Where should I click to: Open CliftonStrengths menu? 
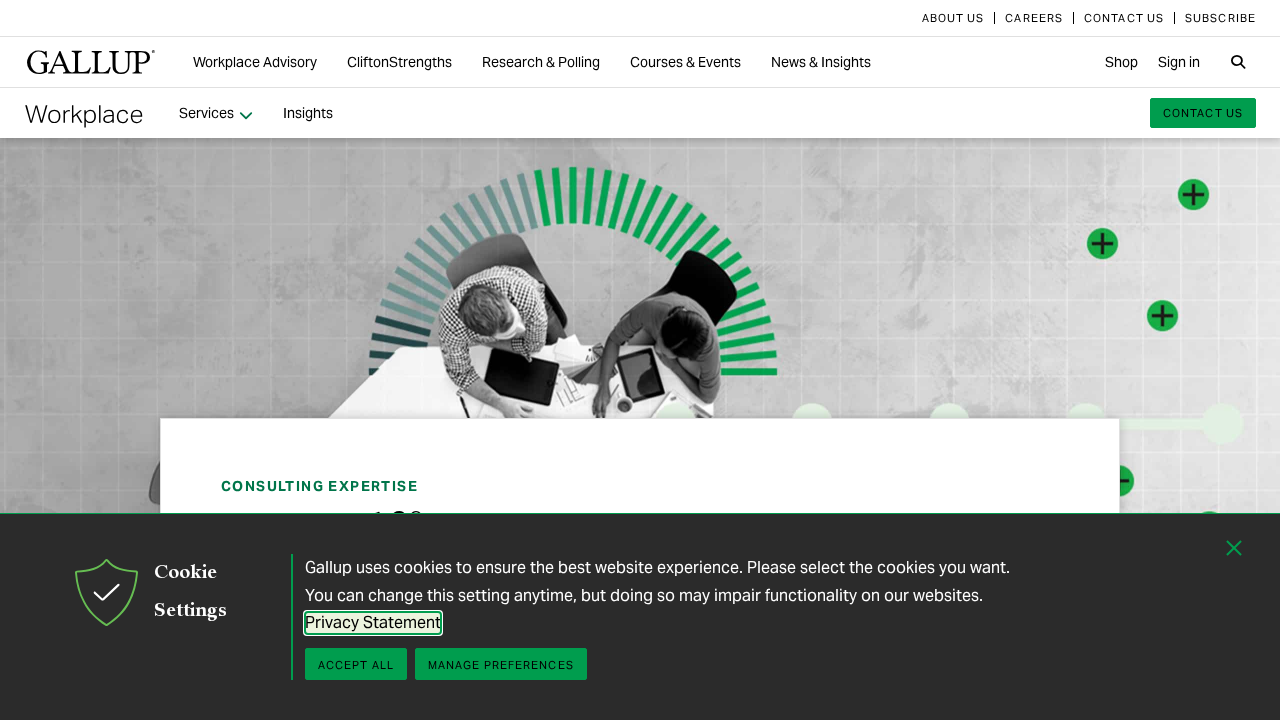pos(399,62)
